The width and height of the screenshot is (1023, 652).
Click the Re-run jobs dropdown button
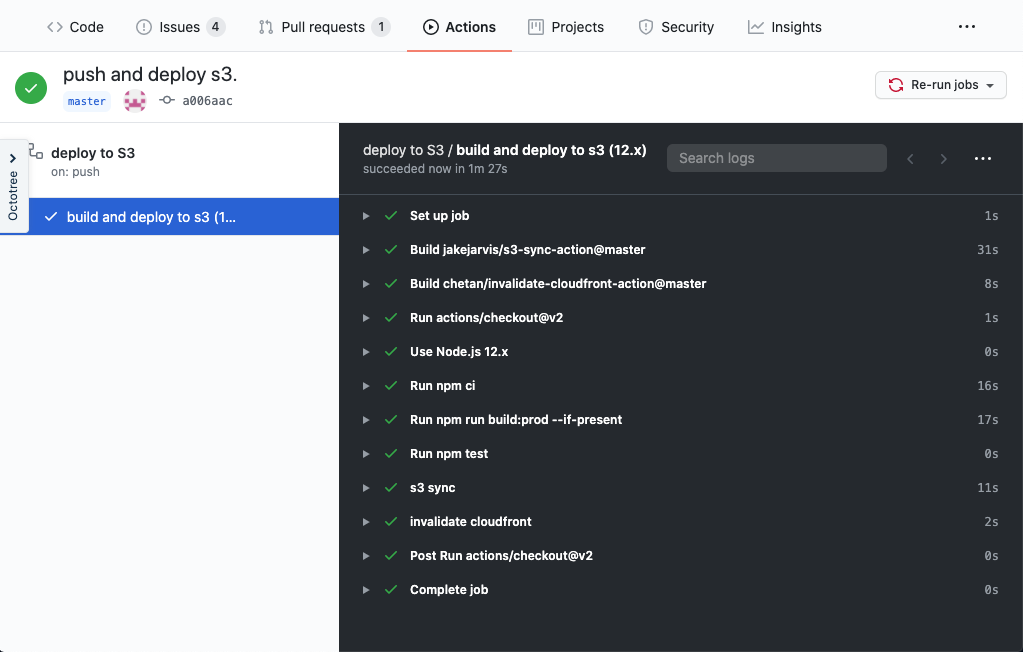tap(941, 85)
